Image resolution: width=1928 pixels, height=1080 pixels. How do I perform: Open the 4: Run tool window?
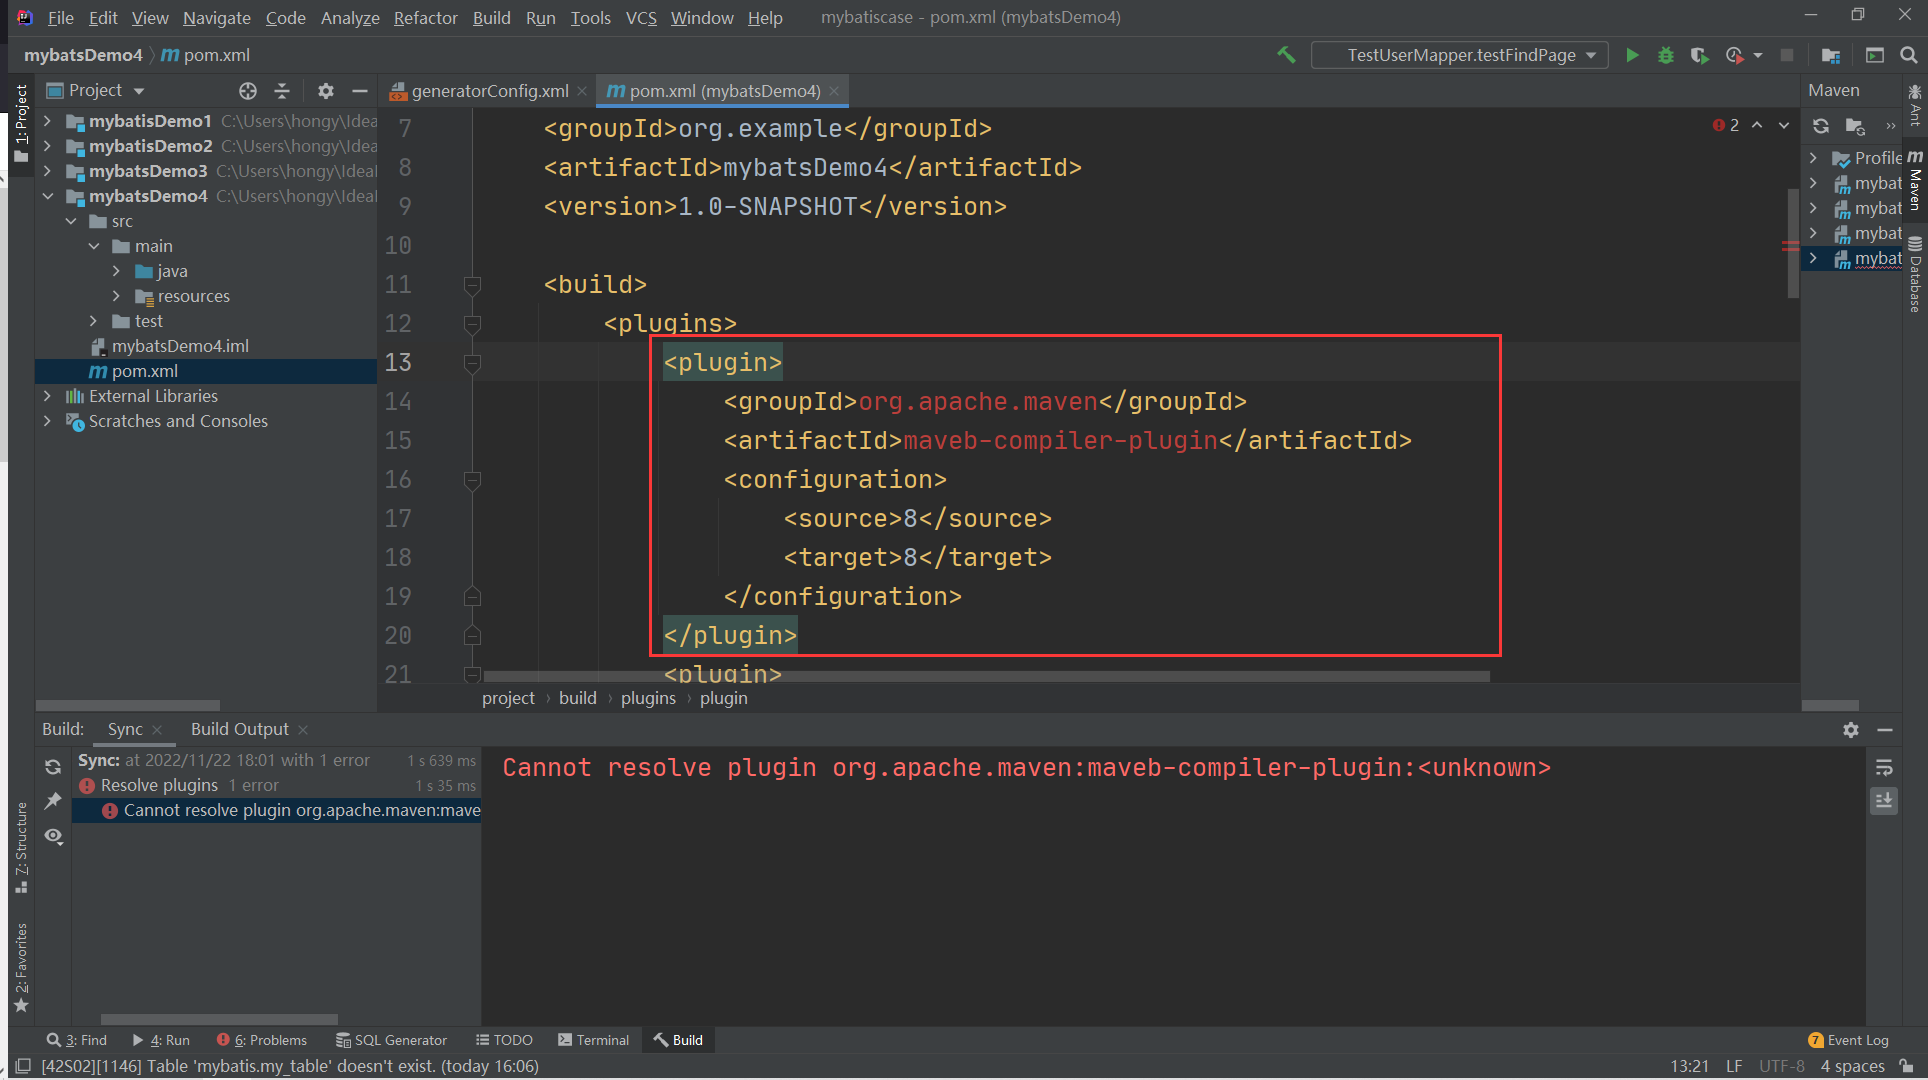click(x=161, y=1040)
